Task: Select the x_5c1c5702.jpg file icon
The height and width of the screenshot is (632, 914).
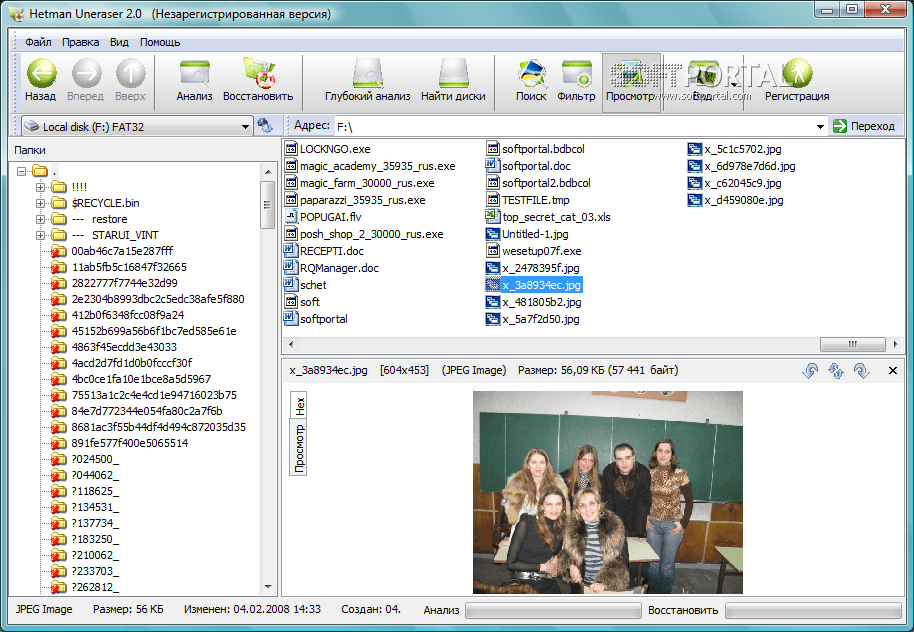Action: [x=694, y=149]
